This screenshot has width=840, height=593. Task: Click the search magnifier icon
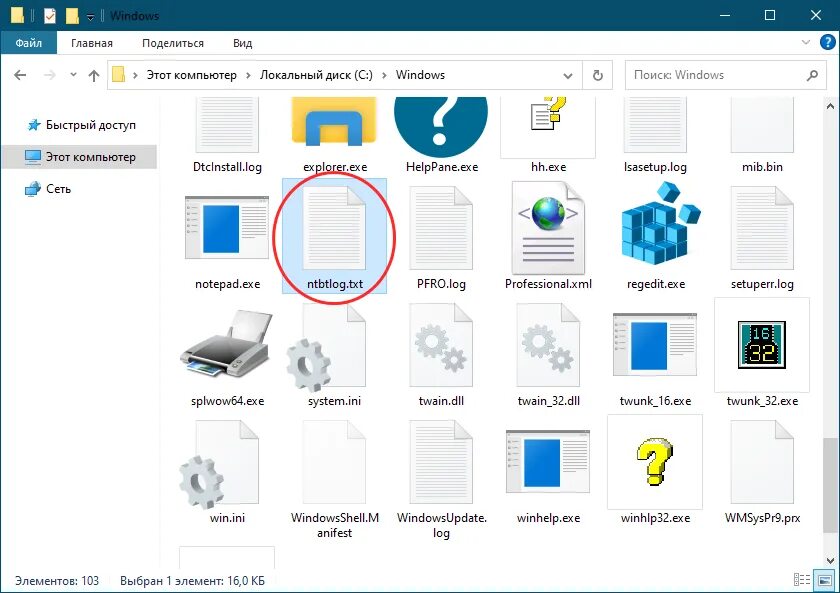pos(812,76)
